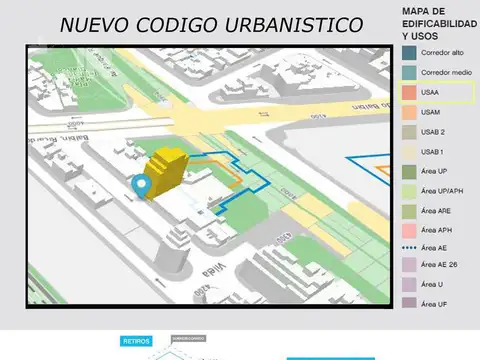Click the 'Área U' legend label
This screenshot has height=360, width=480.
pos(432,284)
